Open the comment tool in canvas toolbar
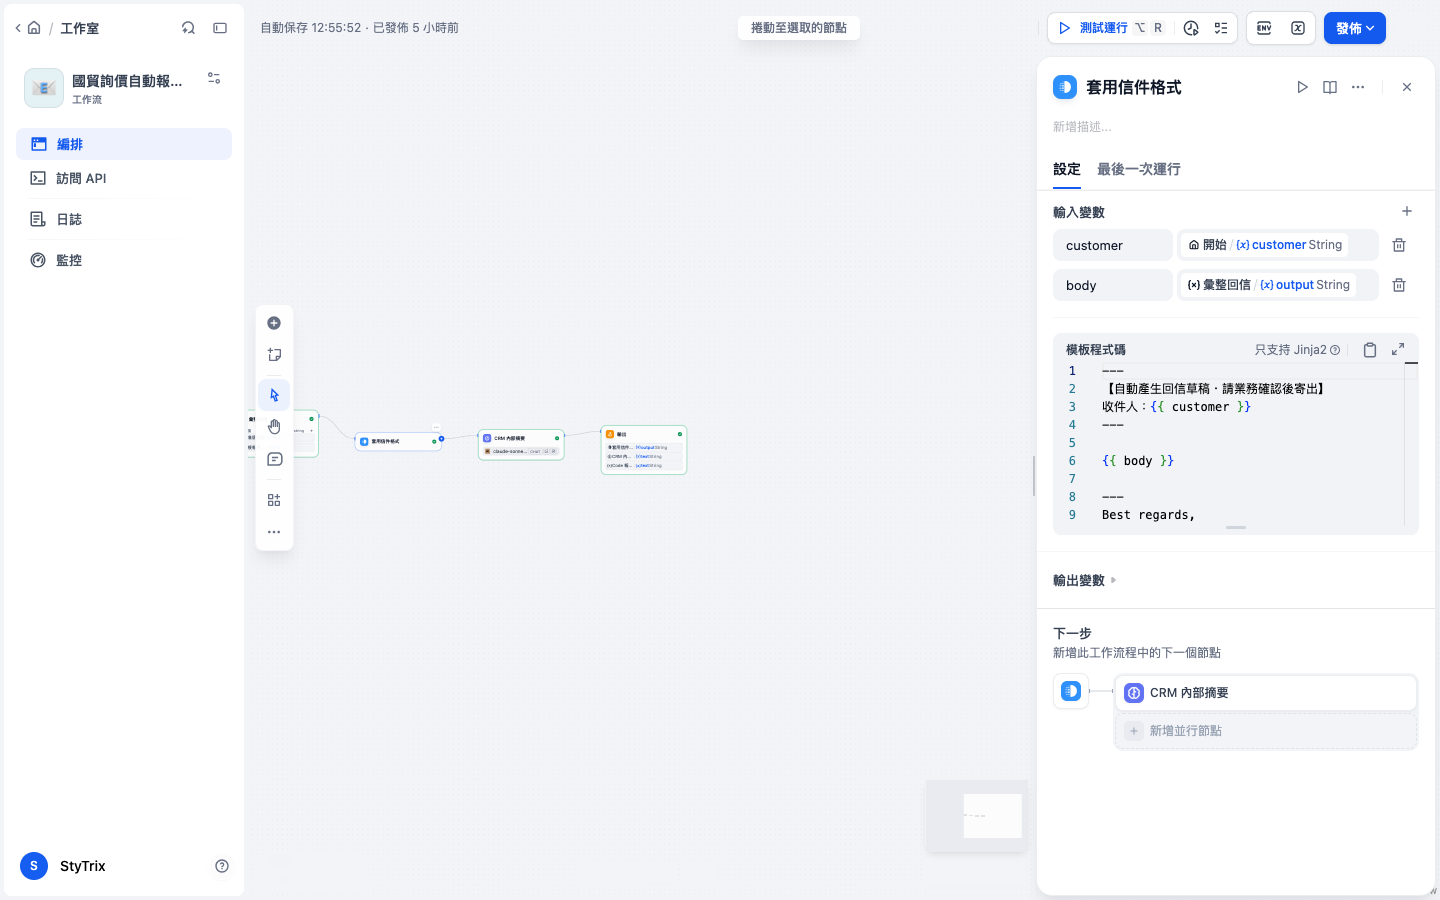Screen dimensions: 1440x900 pos(274,459)
